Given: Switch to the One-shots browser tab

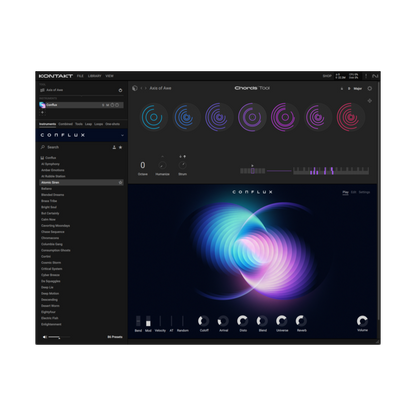Looking at the screenshot, I should (x=113, y=124).
